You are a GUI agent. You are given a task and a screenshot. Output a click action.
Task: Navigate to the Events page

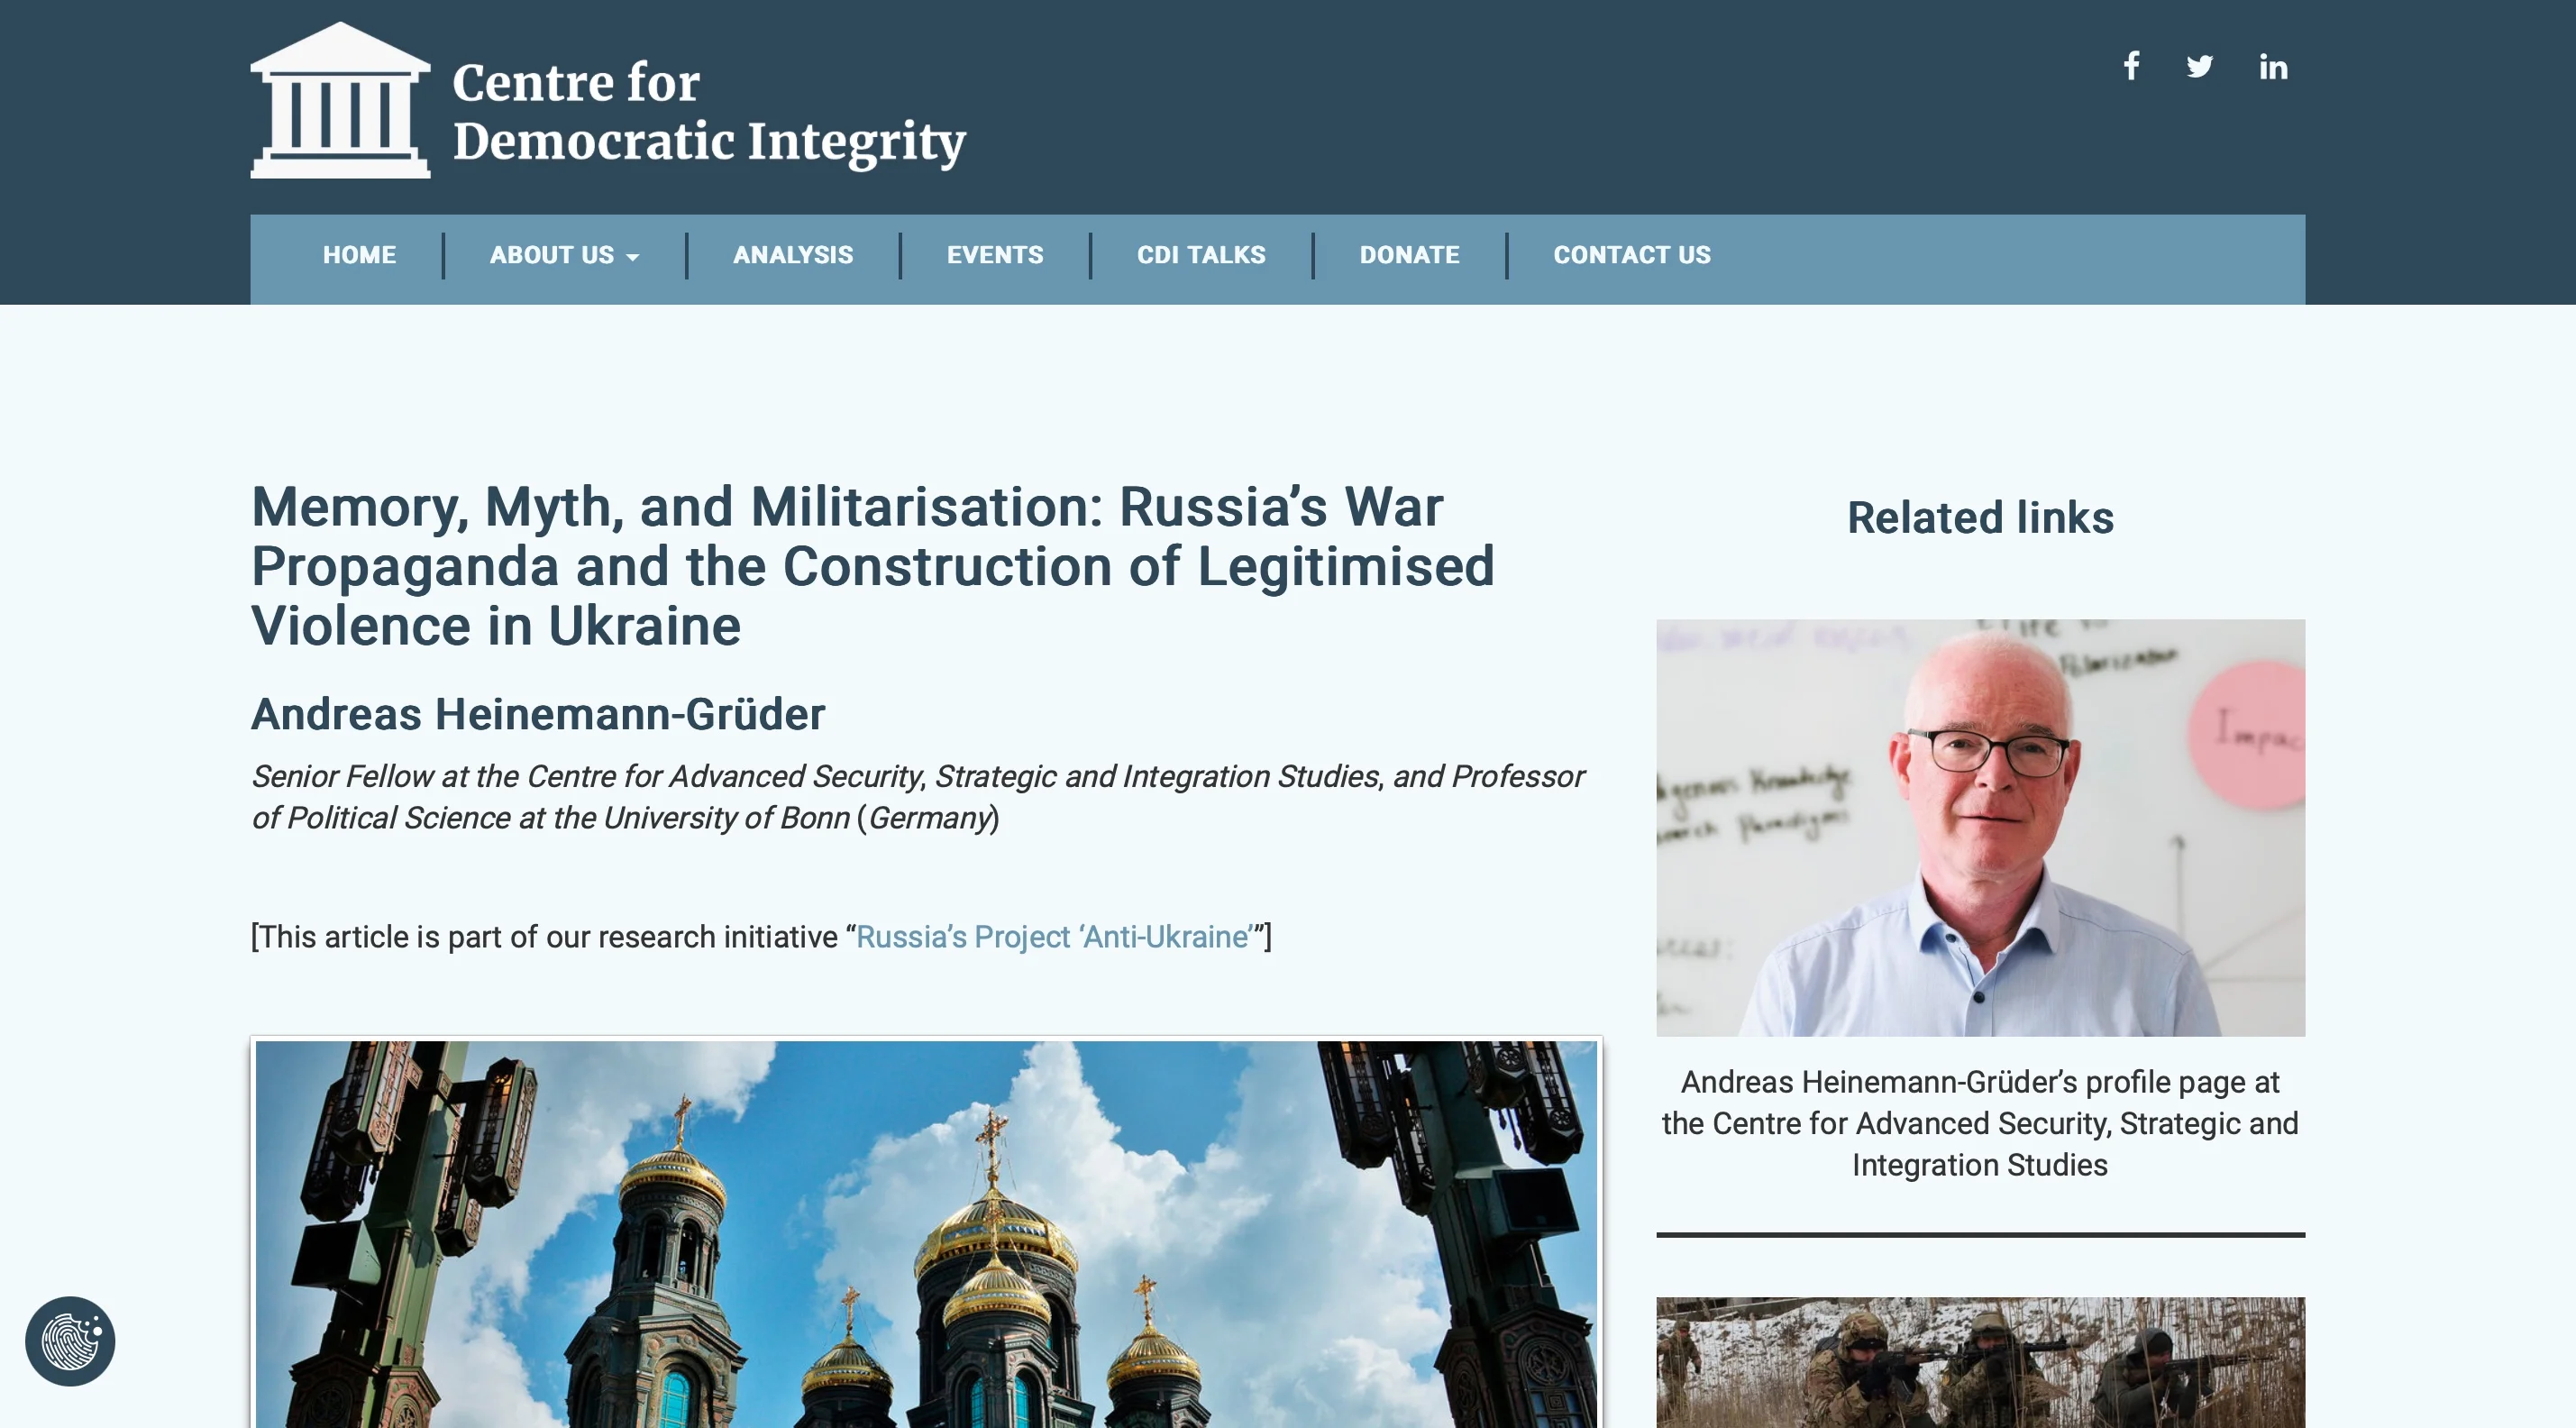(995, 256)
